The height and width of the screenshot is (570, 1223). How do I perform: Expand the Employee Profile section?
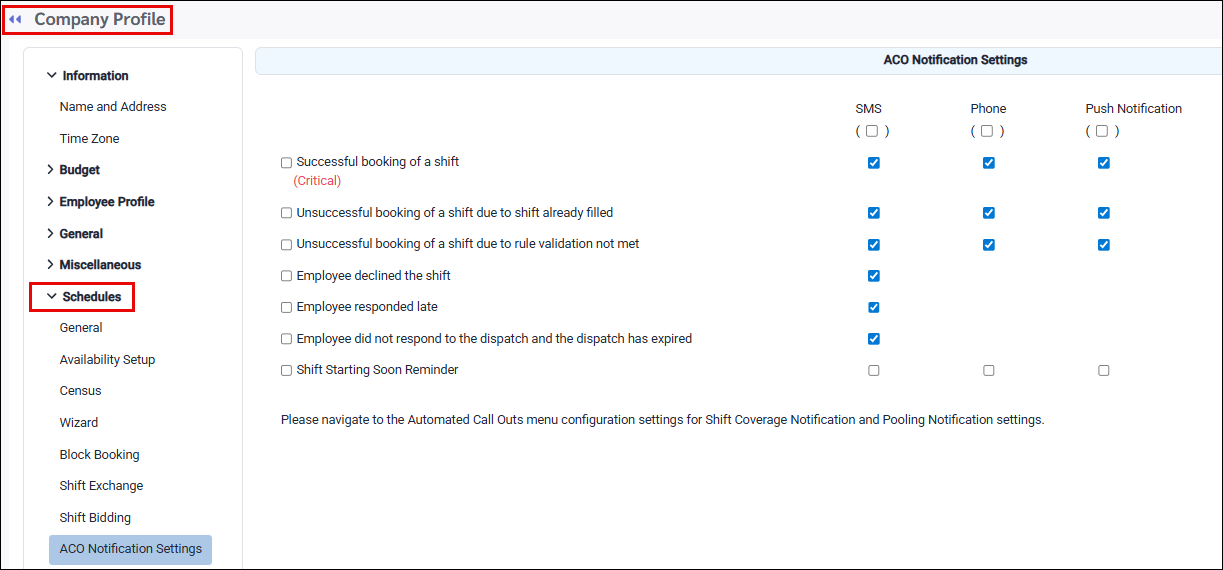51,202
